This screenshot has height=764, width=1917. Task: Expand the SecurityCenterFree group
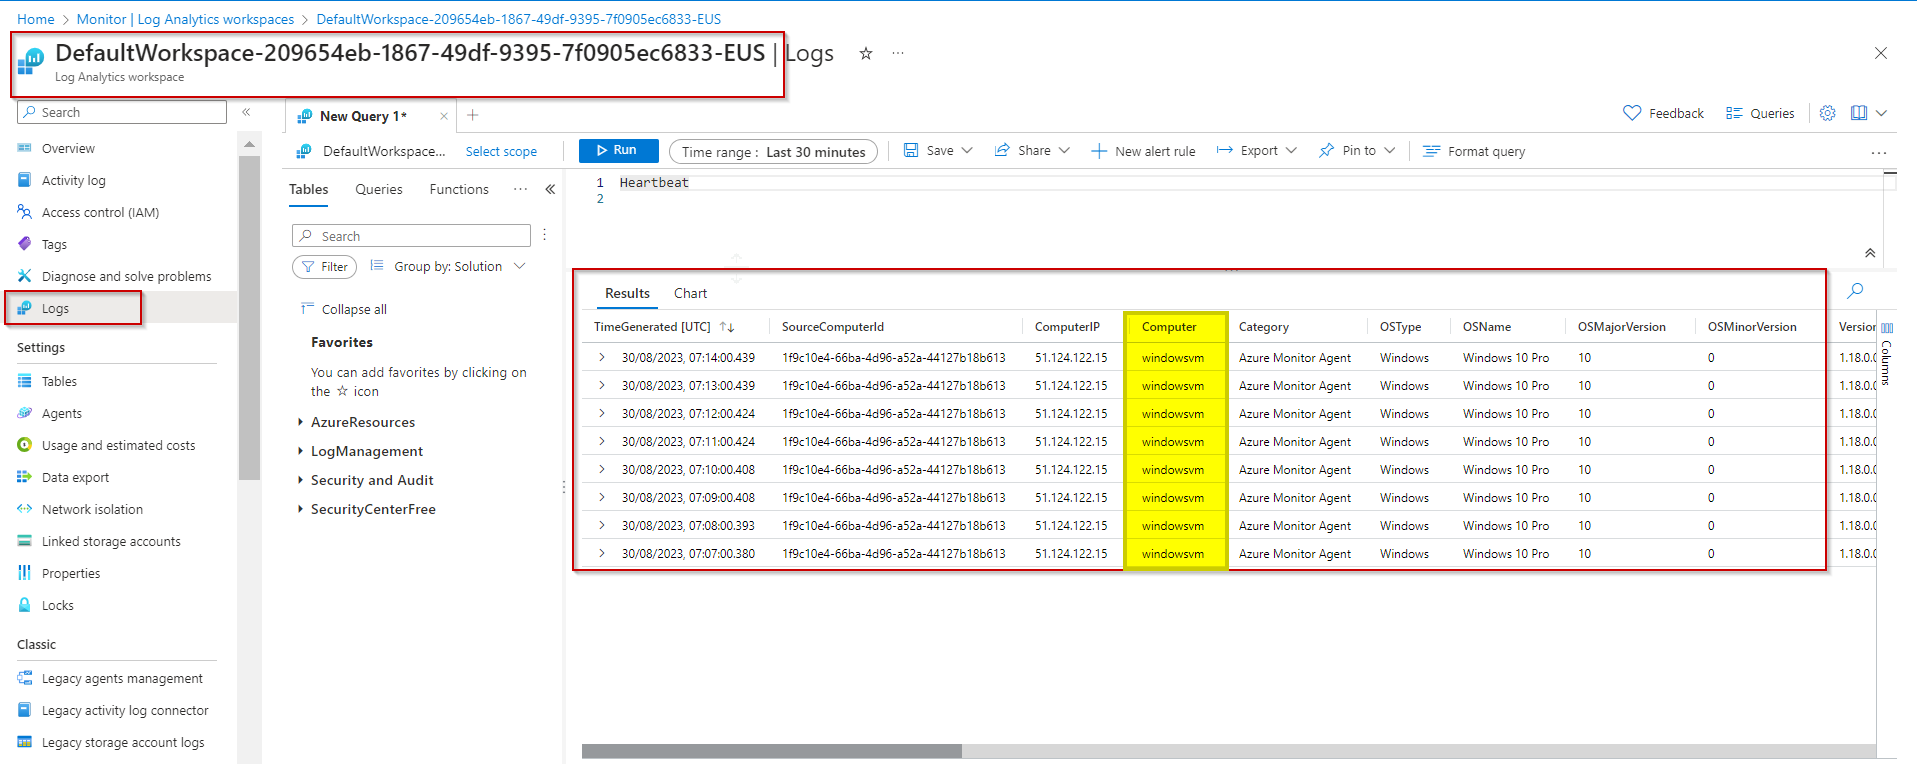click(x=300, y=509)
